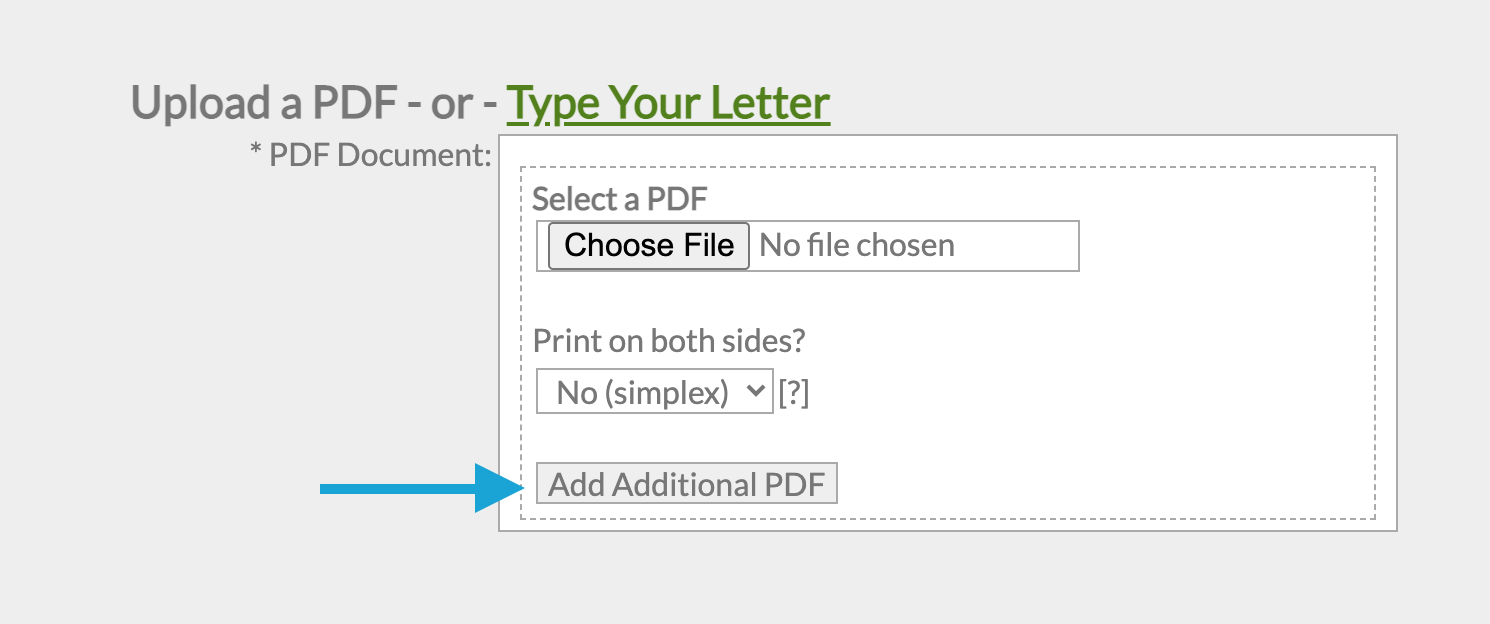Click the chevron arrow on the simplex selector
Screen dimensions: 1490x624
pyautogui.click(x=755, y=392)
